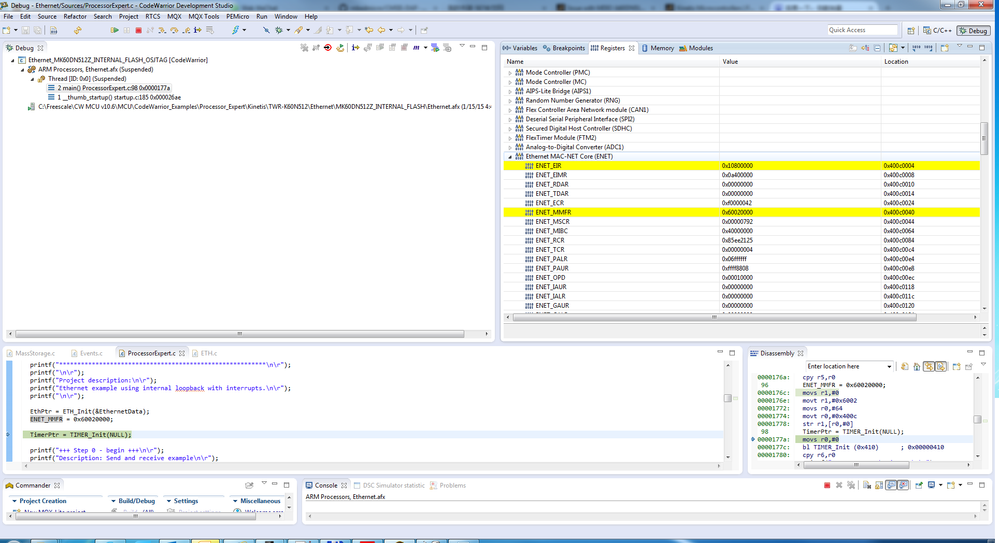The width and height of the screenshot is (999, 543).
Task: Select main() ProcessorExpert.c:98 stack frame
Action: click(108, 88)
